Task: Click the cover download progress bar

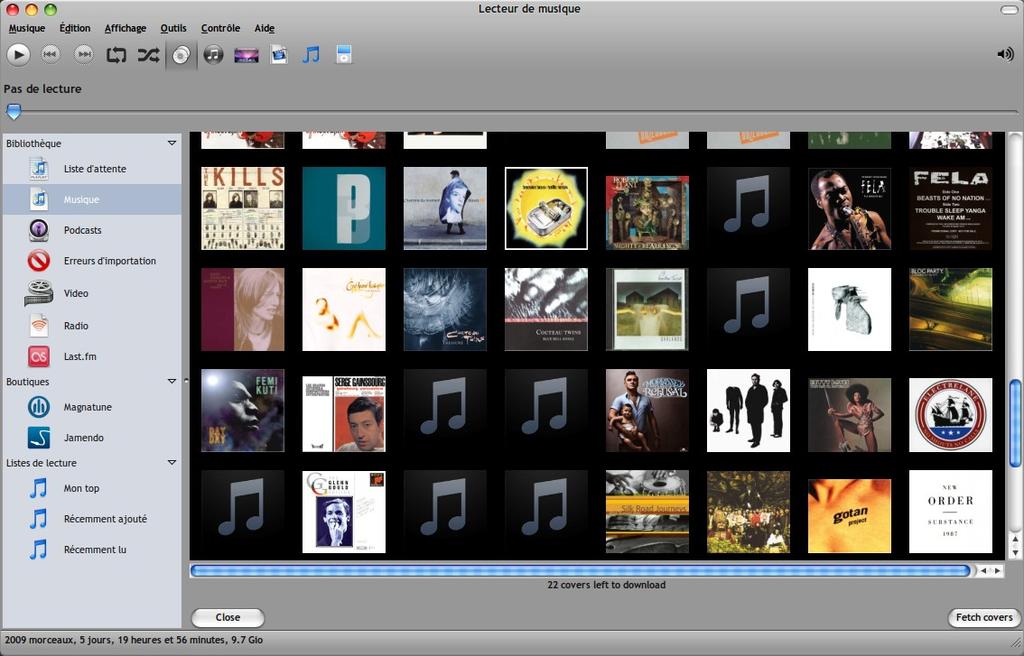Action: coord(581,571)
